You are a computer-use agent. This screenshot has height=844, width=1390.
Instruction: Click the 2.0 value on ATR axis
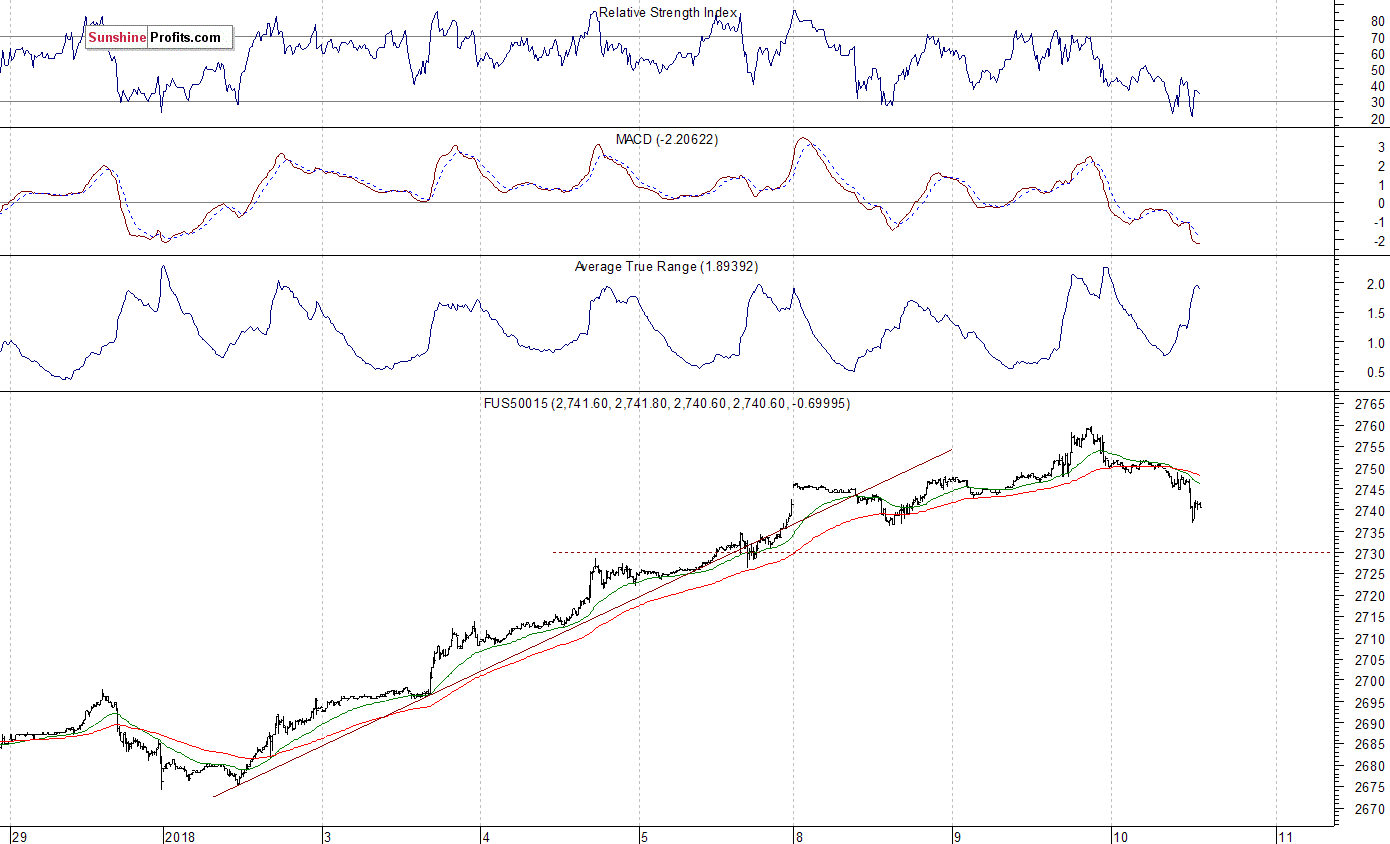(1374, 285)
